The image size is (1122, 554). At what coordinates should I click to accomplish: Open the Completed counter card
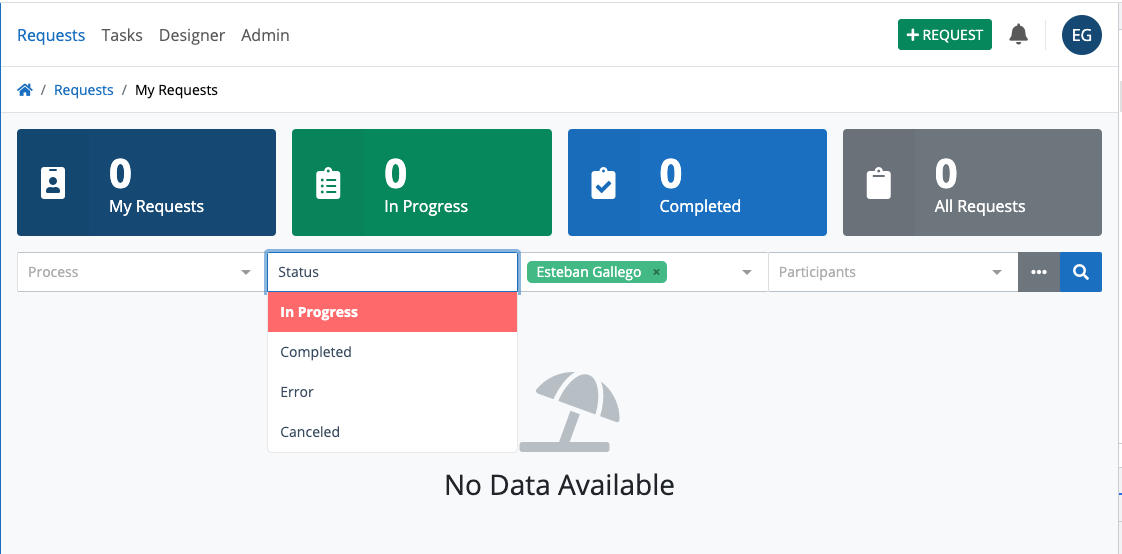pos(697,183)
